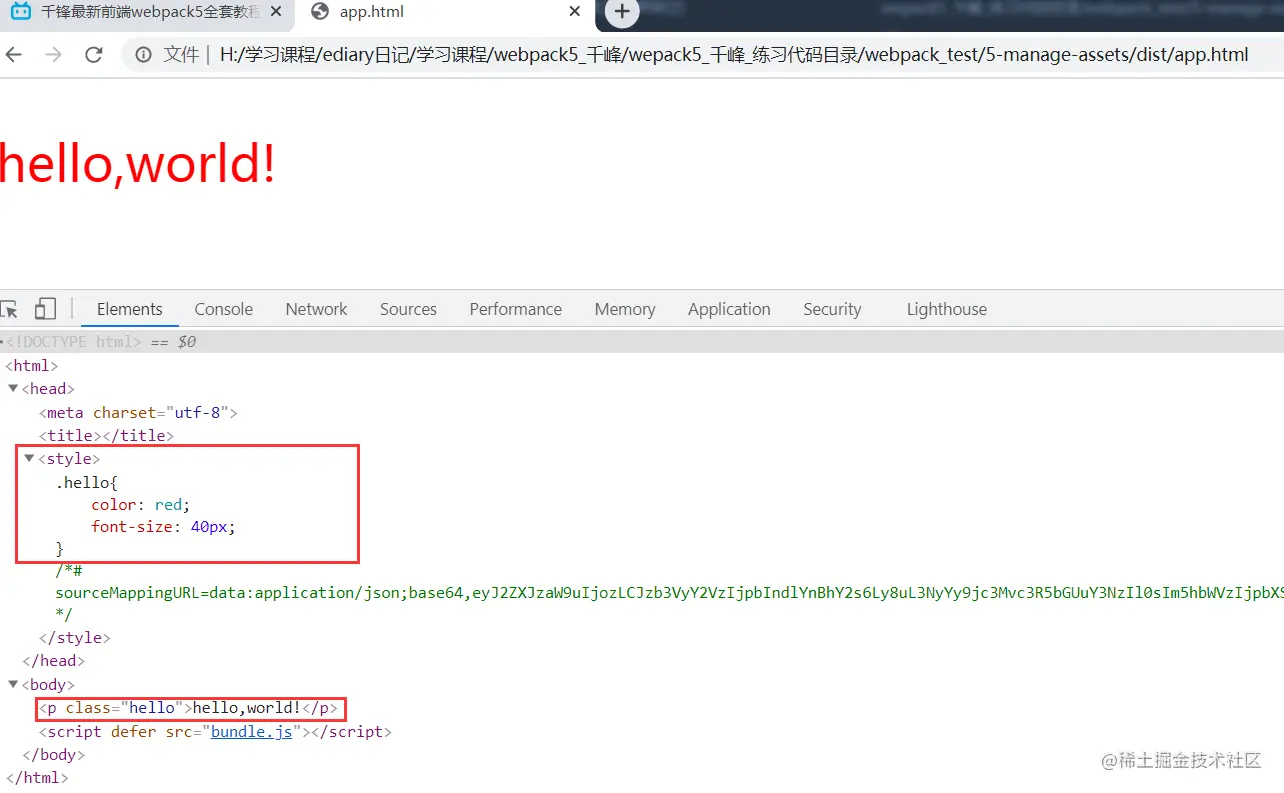Collapse the body node in DOM tree
The width and height of the screenshot is (1284, 793).
click(x=13, y=684)
